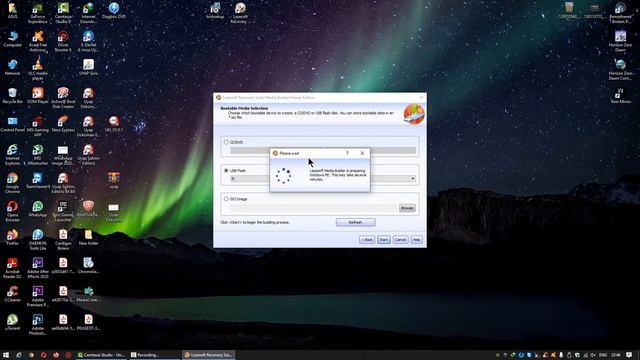Click the Help button in Media Builder
The image size is (640, 360).
pyautogui.click(x=416, y=240)
